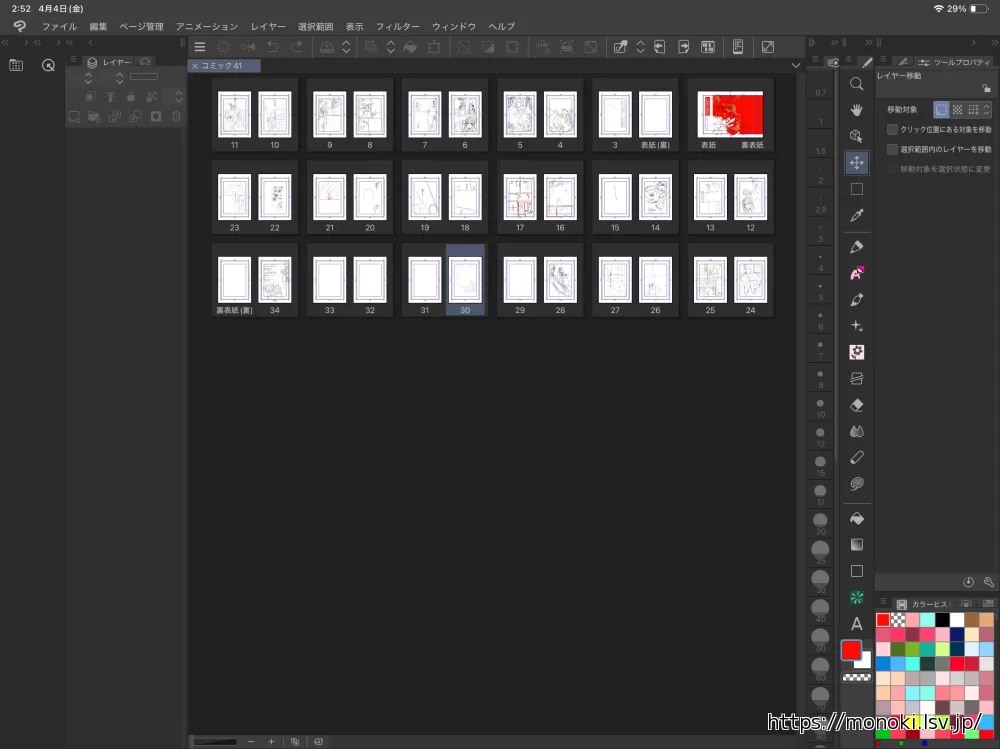Screen dimensions: 1000x749
Task: Enable 選択範囲内のレイヤーを移動 checkbox
Action: [893, 149]
